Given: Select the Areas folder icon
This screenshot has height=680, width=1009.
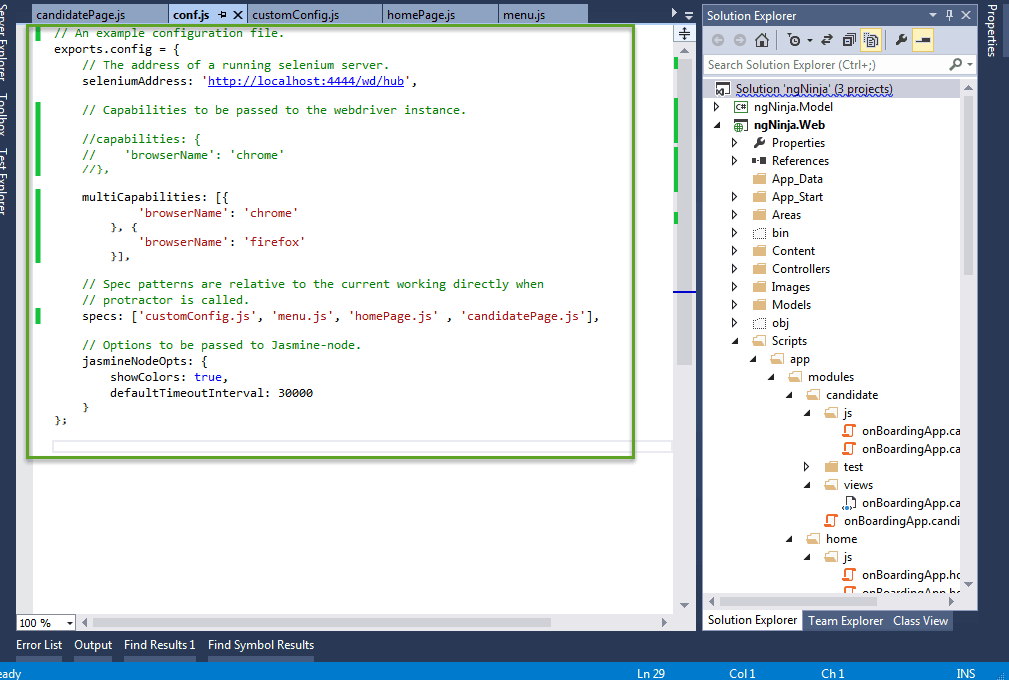Looking at the screenshot, I should coord(759,215).
